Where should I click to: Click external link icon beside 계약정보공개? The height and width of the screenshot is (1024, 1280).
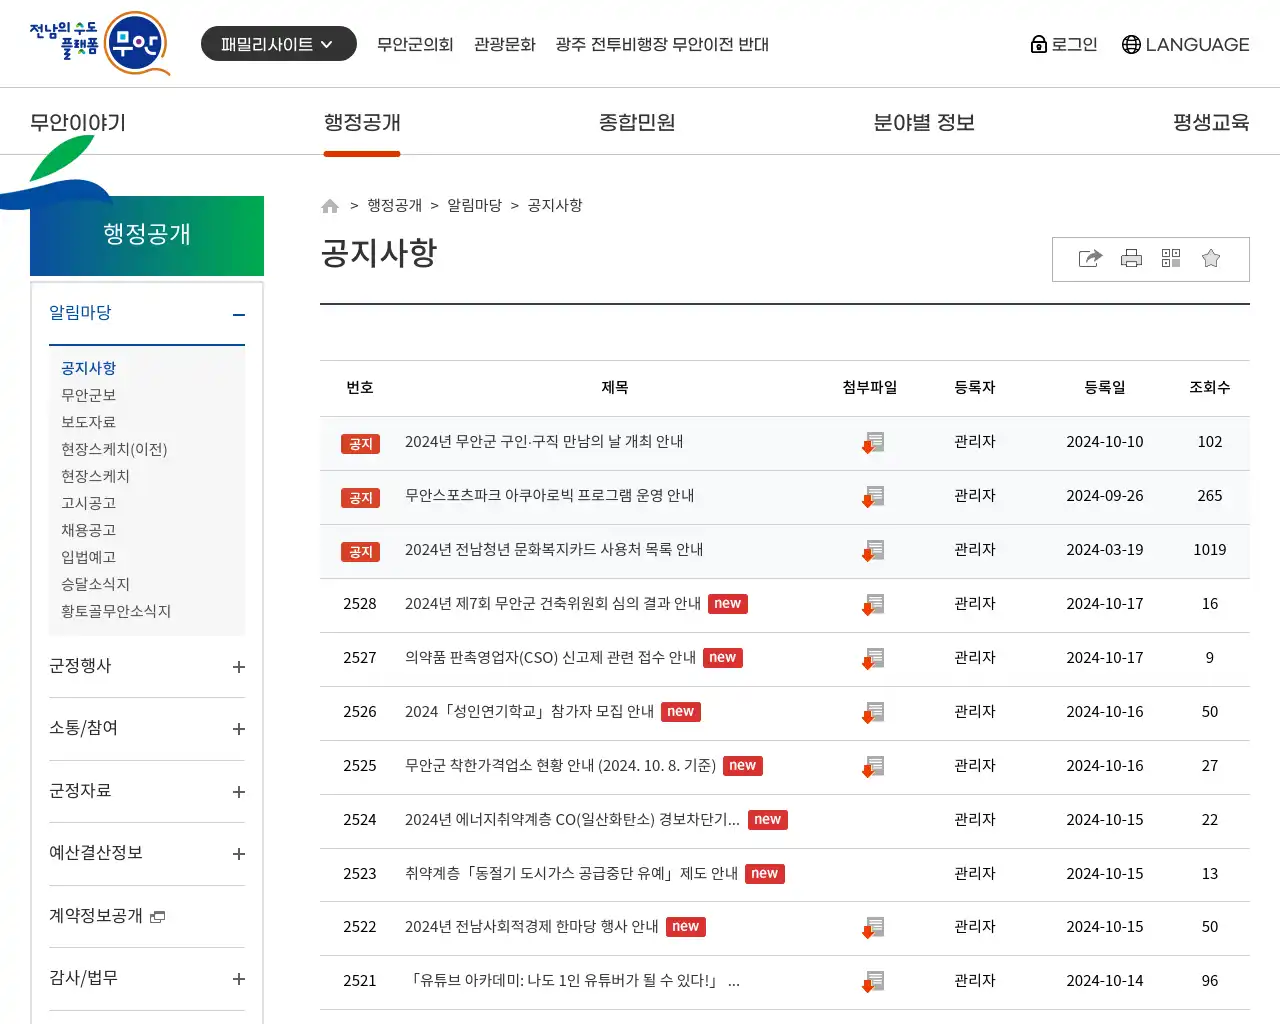pos(158,917)
